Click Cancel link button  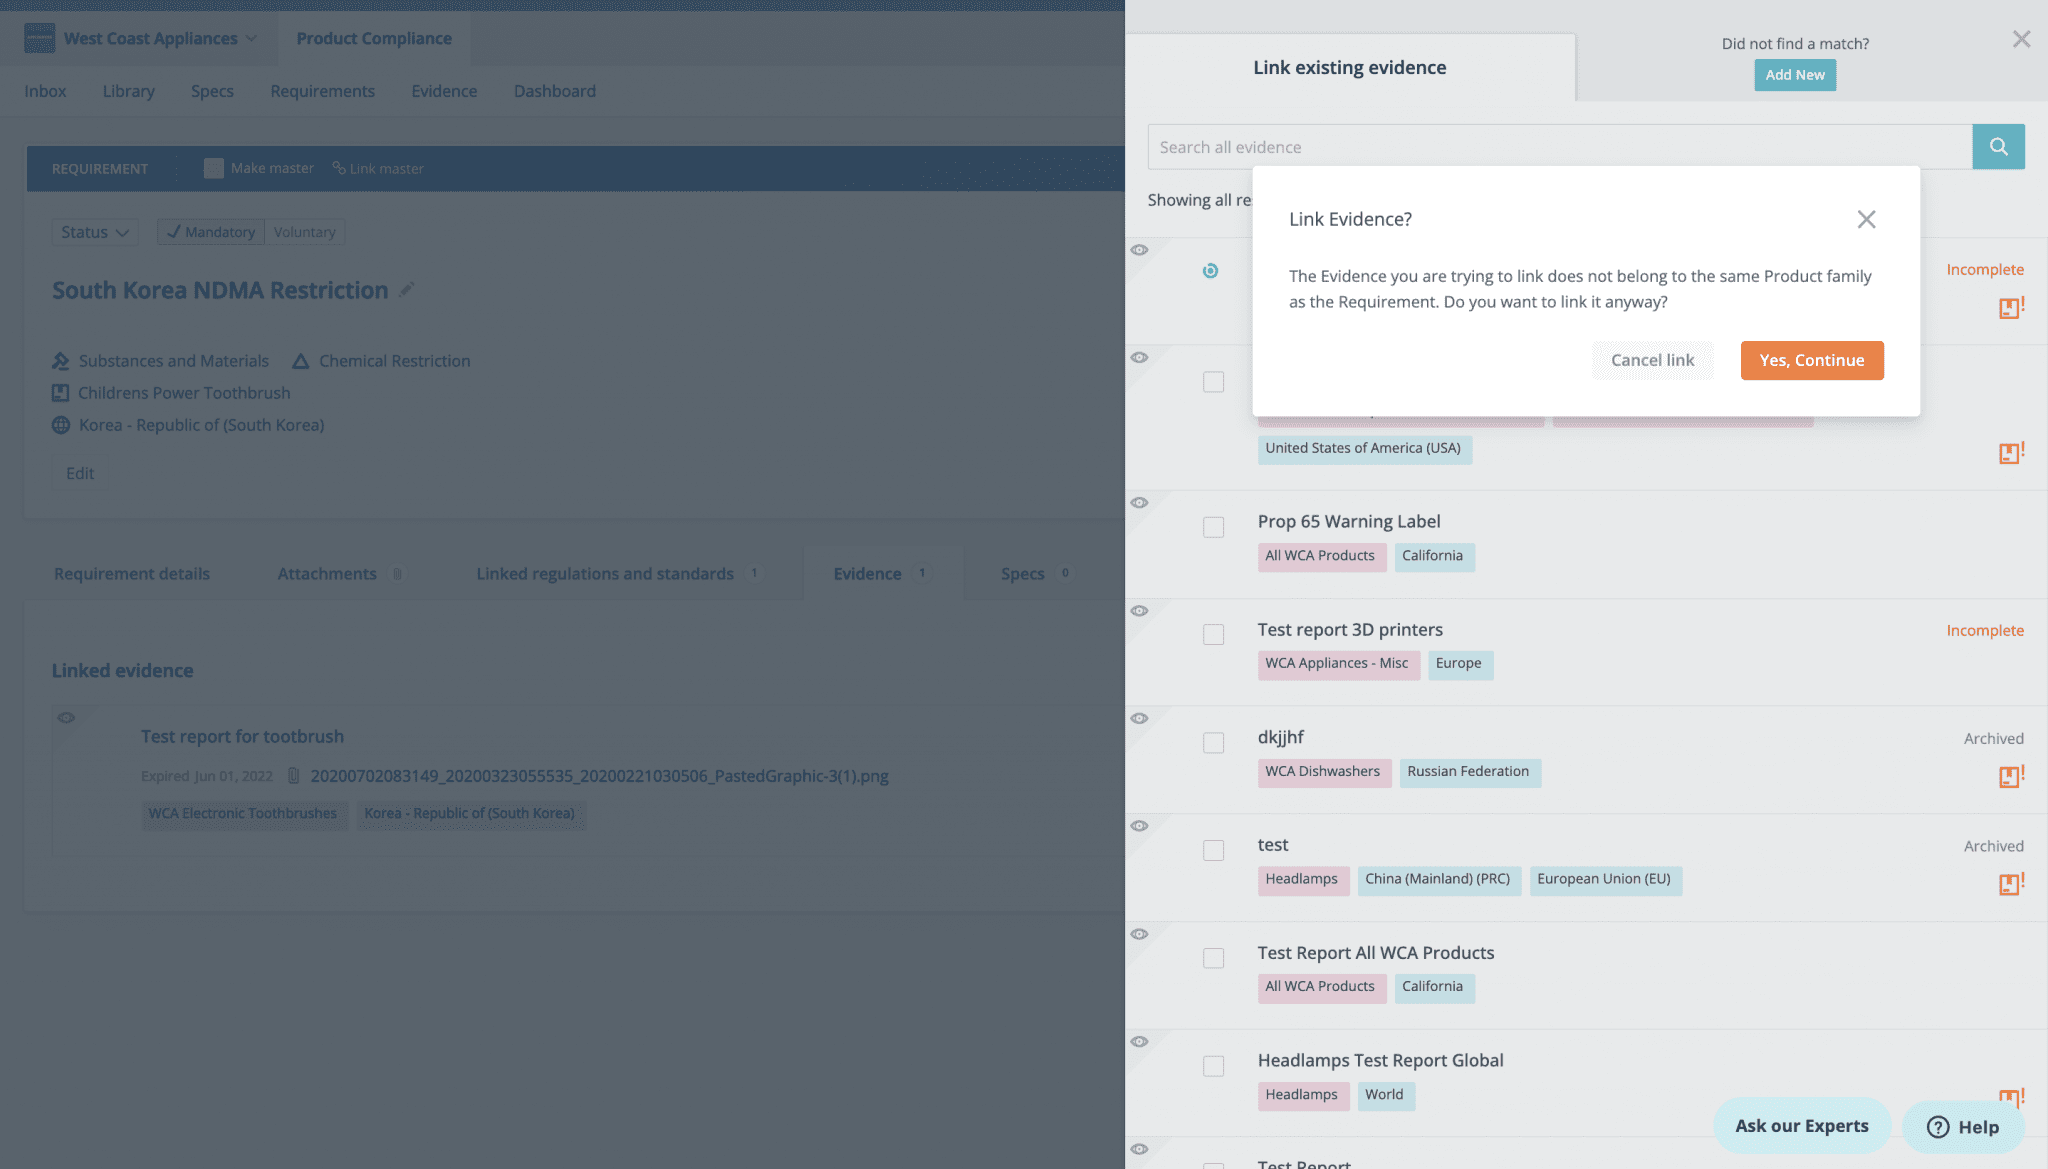tap(1652, 360)
